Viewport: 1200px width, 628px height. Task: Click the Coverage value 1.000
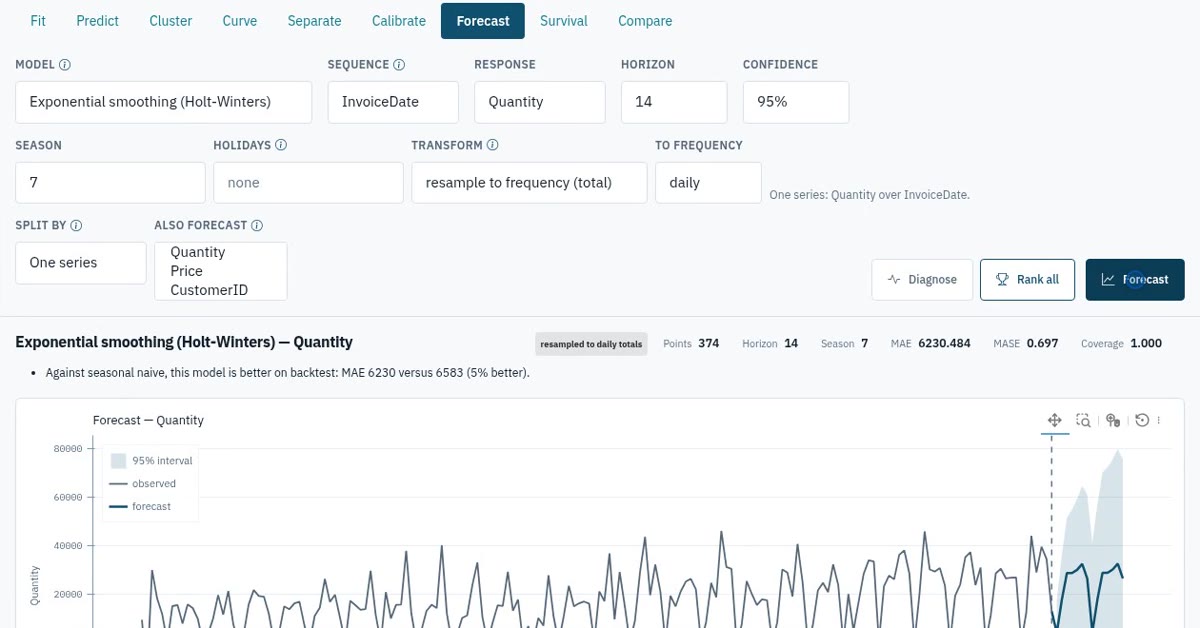coord(1146,343)
